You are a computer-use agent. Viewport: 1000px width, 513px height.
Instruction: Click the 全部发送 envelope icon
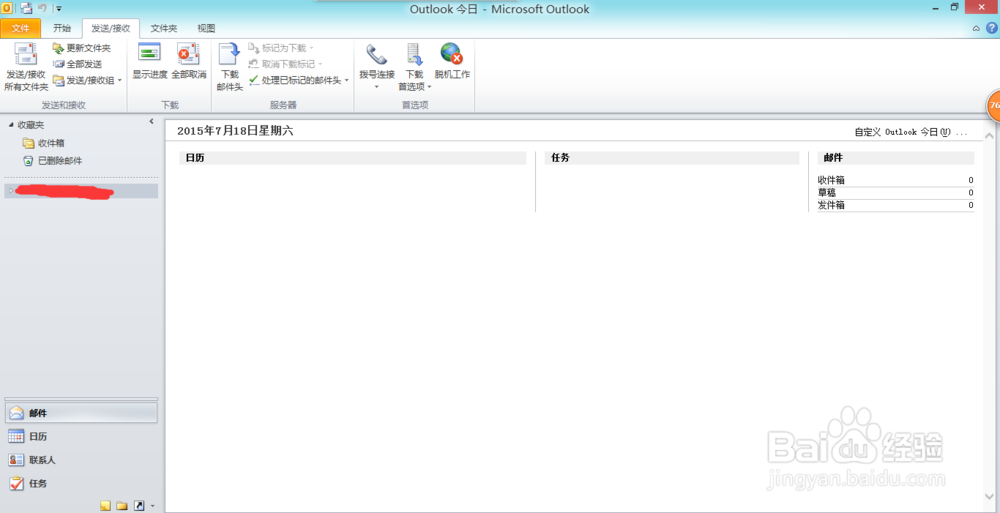58,64
